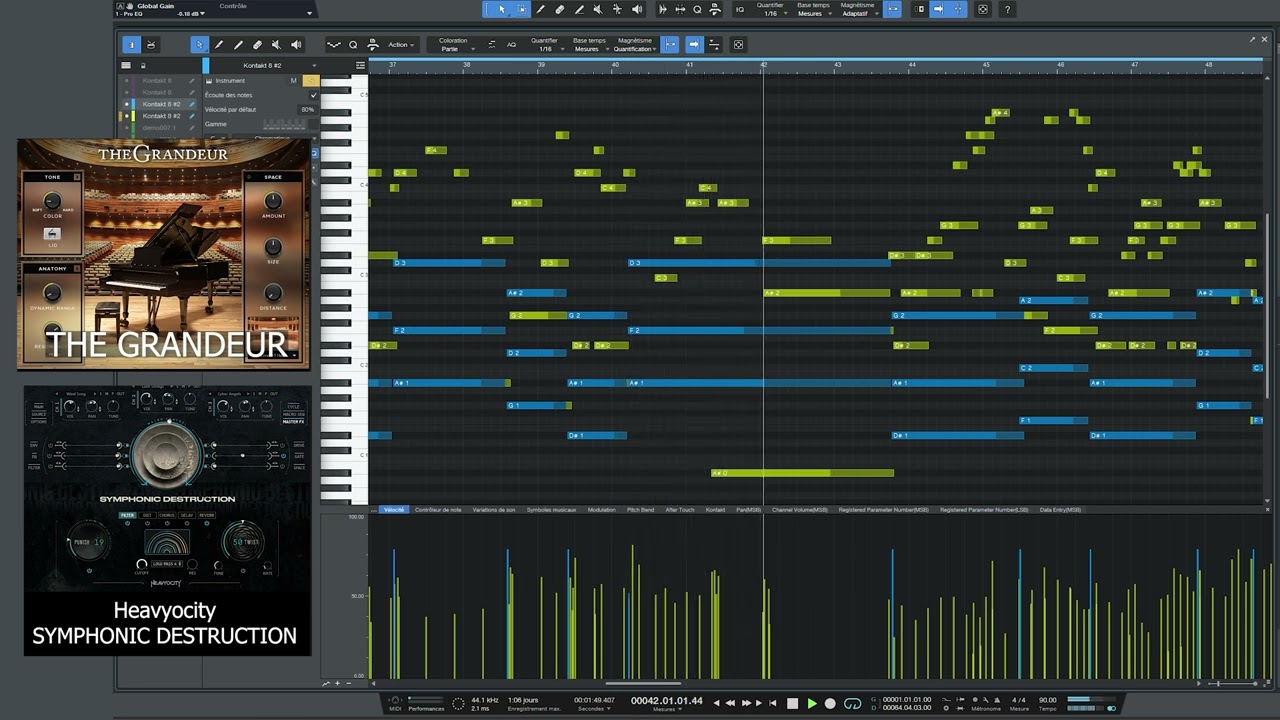This screenshot has width=1280, height=720.
Task: Select the editor Eraser tool
Action: 257,44
